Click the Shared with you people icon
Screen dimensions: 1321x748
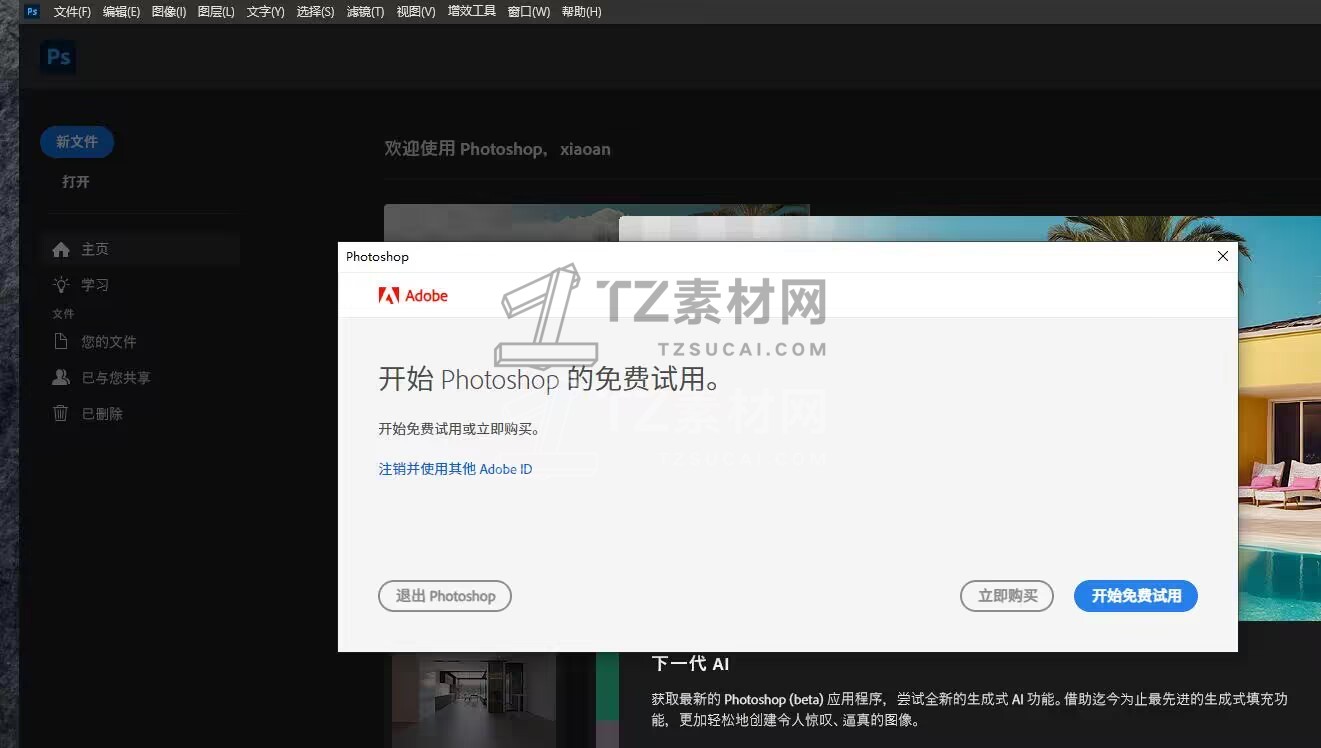tap(61, 378)
